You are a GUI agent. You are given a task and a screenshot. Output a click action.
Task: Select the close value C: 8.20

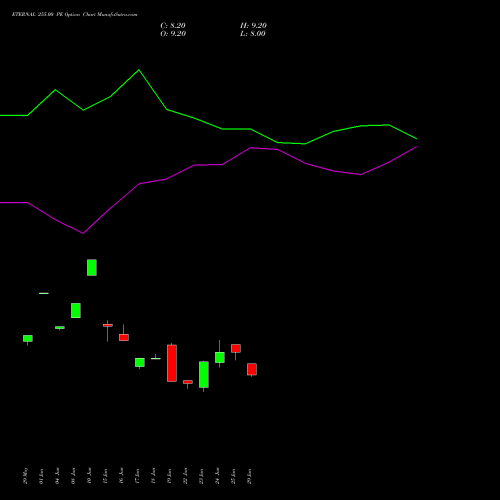pos(173,26)
